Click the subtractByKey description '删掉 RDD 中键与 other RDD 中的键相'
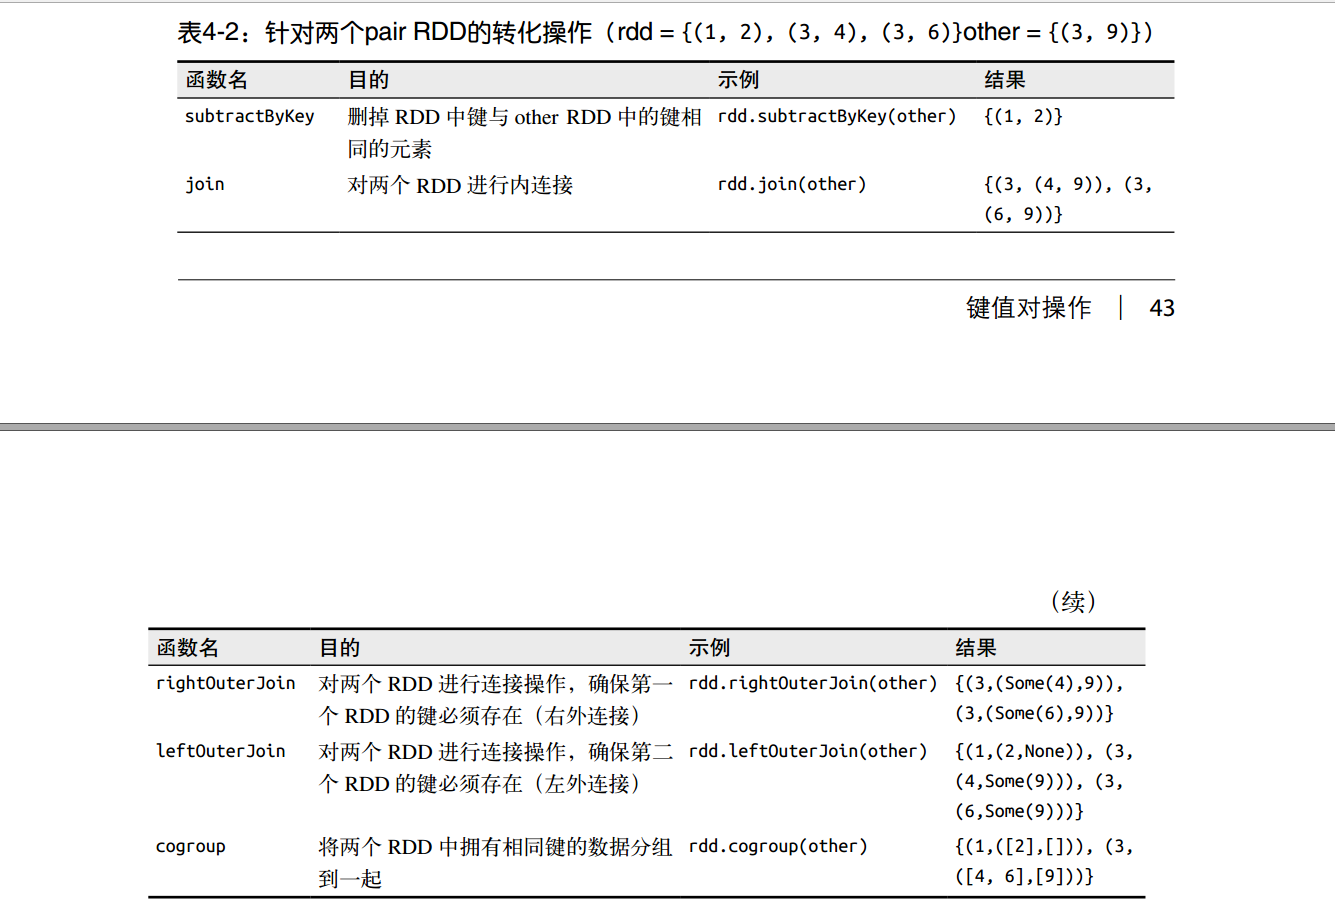Image resolution: width=1335 pixels, height=911 pixels. 525,117
